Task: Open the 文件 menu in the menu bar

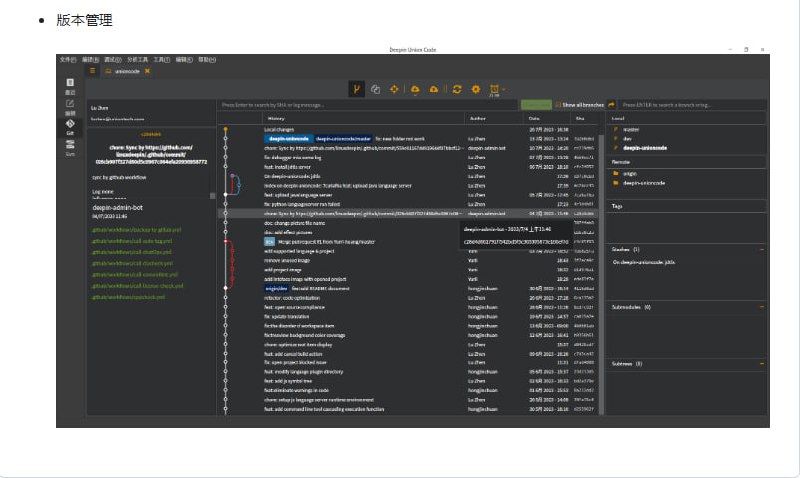Action: pyautogui.click(x=67, y=60)
